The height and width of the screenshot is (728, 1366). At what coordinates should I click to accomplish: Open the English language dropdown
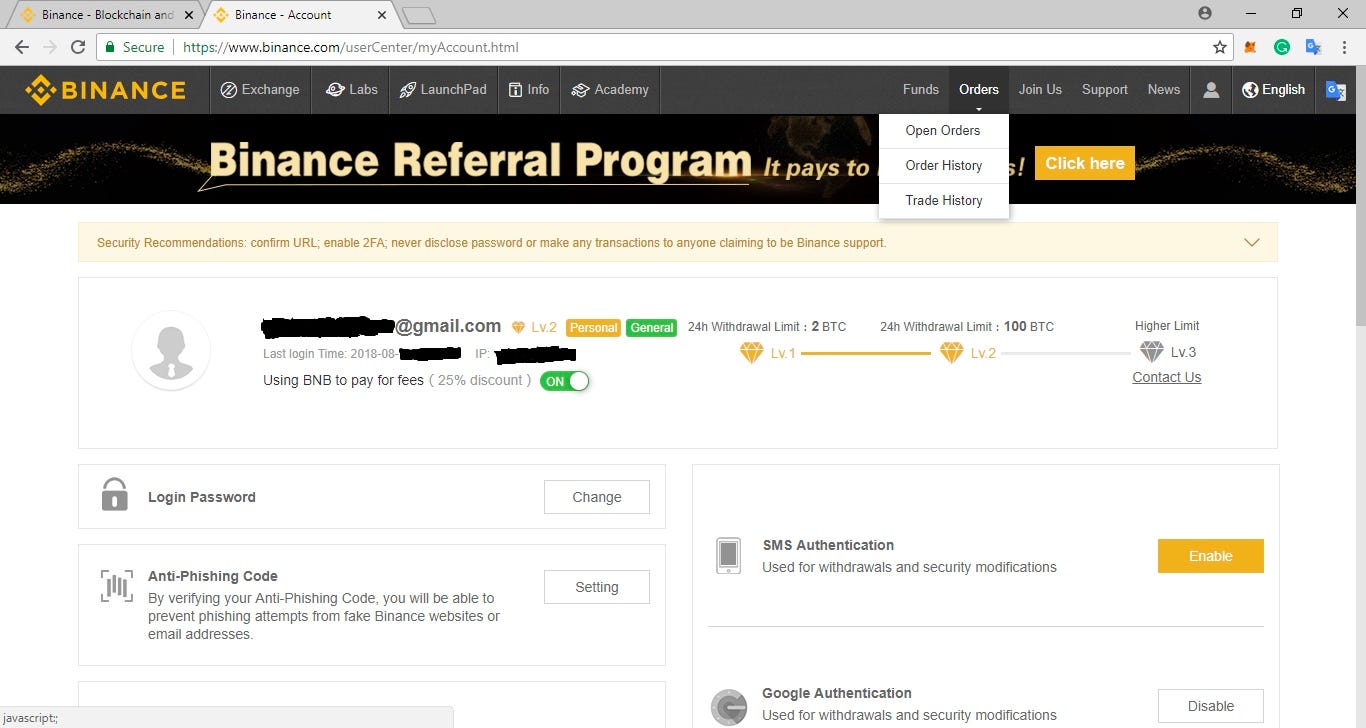1273,90
